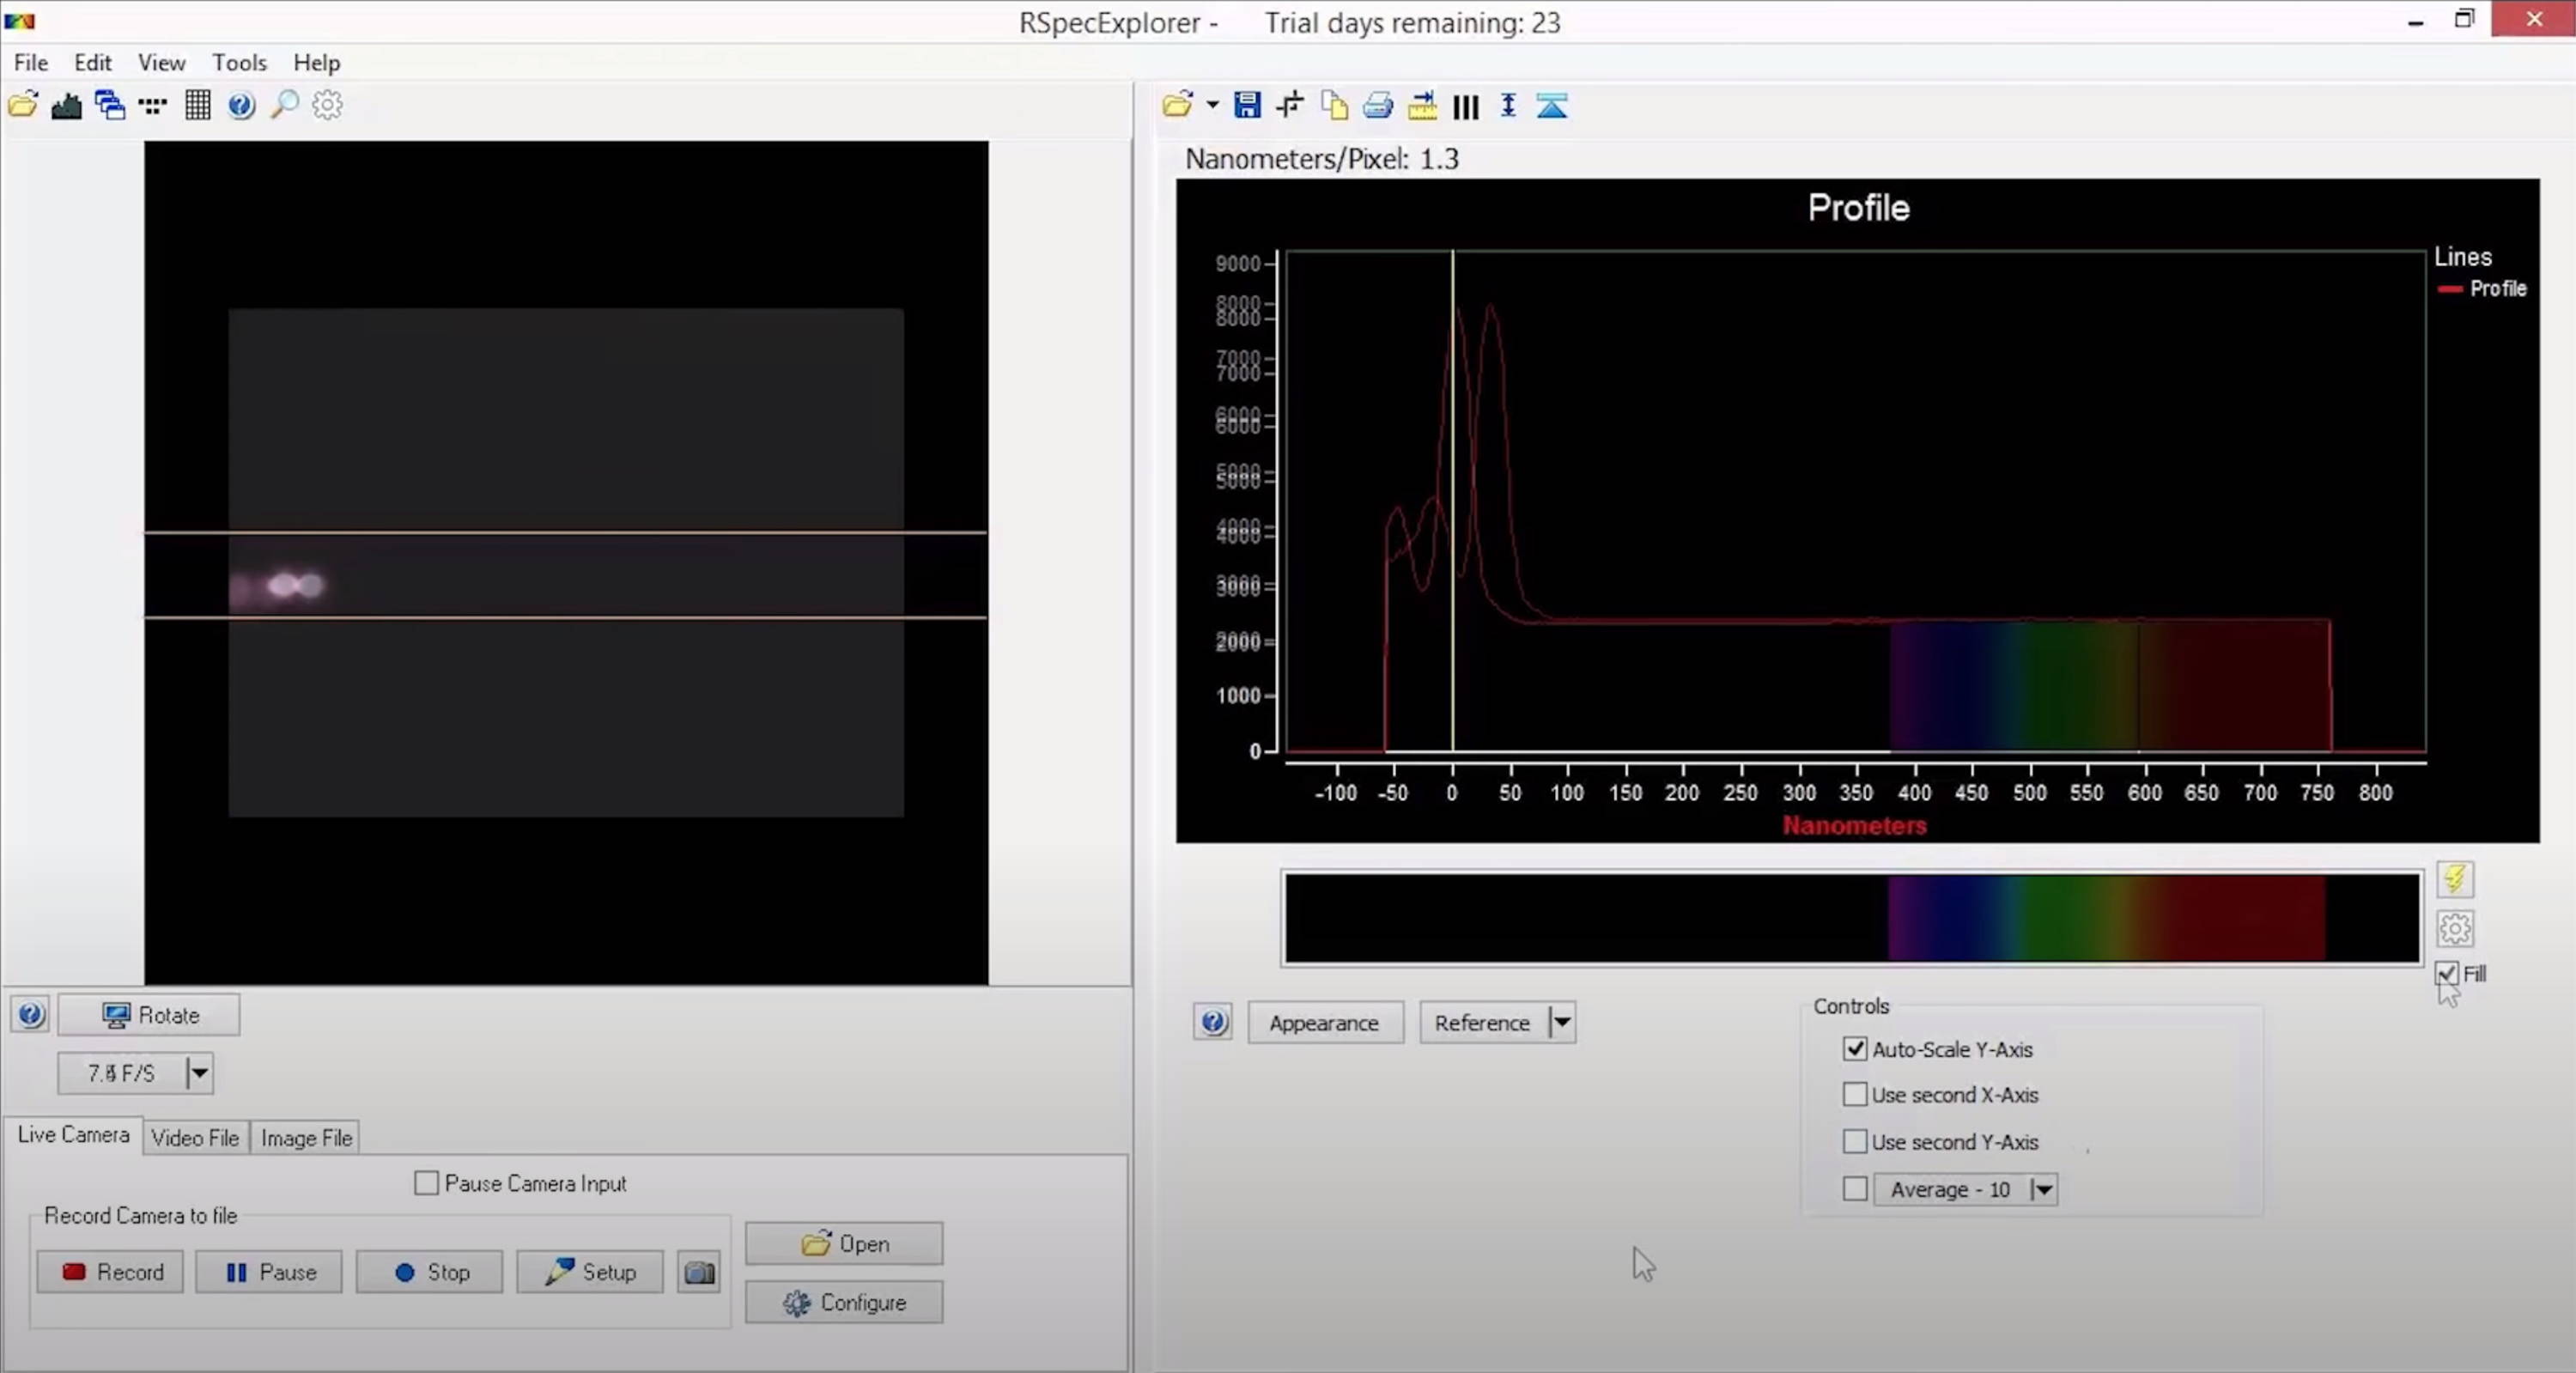Click the open folder icon in left toolbar
The width and height of the screenshot is (2576, 1373).
(x=23, y=105)
